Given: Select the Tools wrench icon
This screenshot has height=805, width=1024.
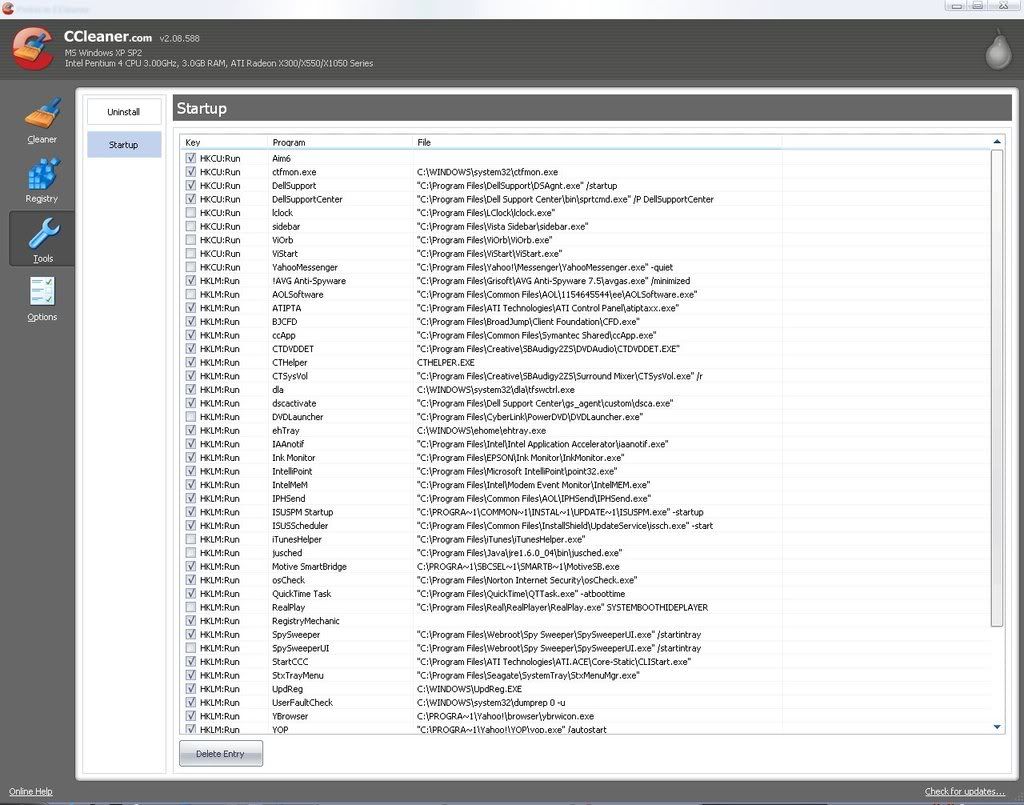Looking at the screenshot, I should click(42, 234).
